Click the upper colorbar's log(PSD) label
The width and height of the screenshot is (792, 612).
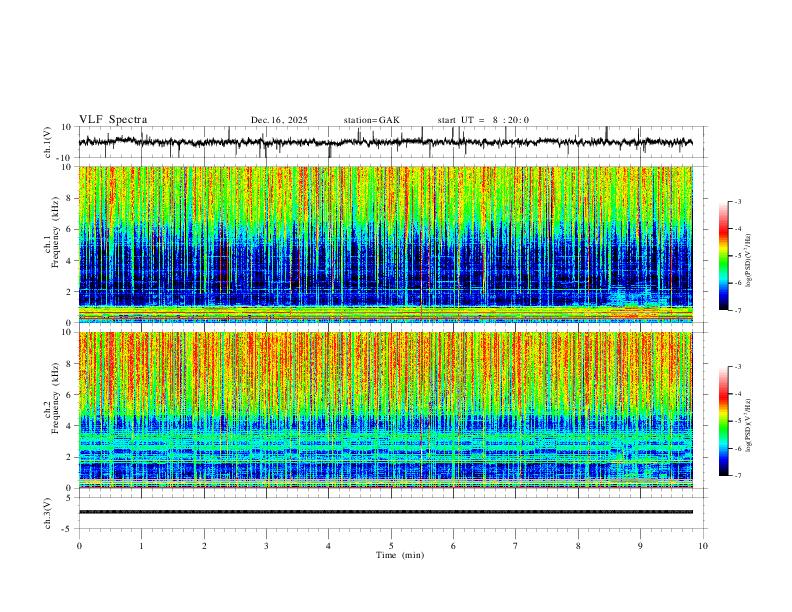click(x=748, y=261)
